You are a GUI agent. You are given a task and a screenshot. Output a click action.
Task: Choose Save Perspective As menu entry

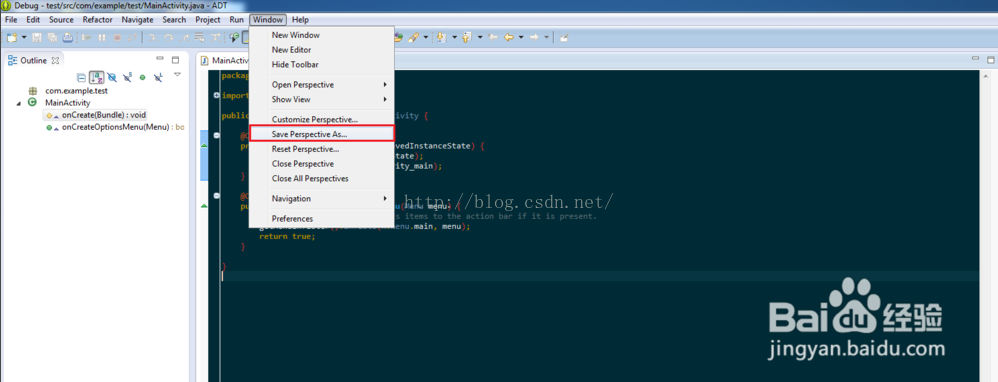[x=321, y=134]
